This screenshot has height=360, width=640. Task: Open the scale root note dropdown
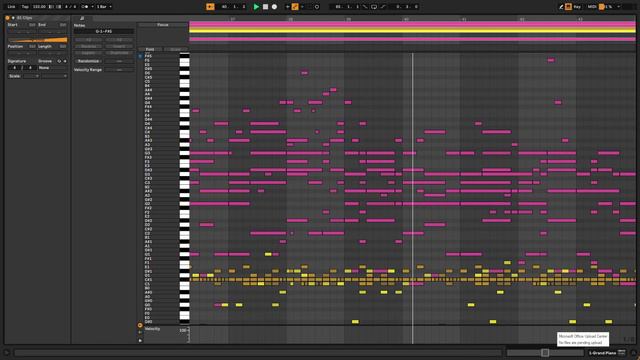(31, 76)
